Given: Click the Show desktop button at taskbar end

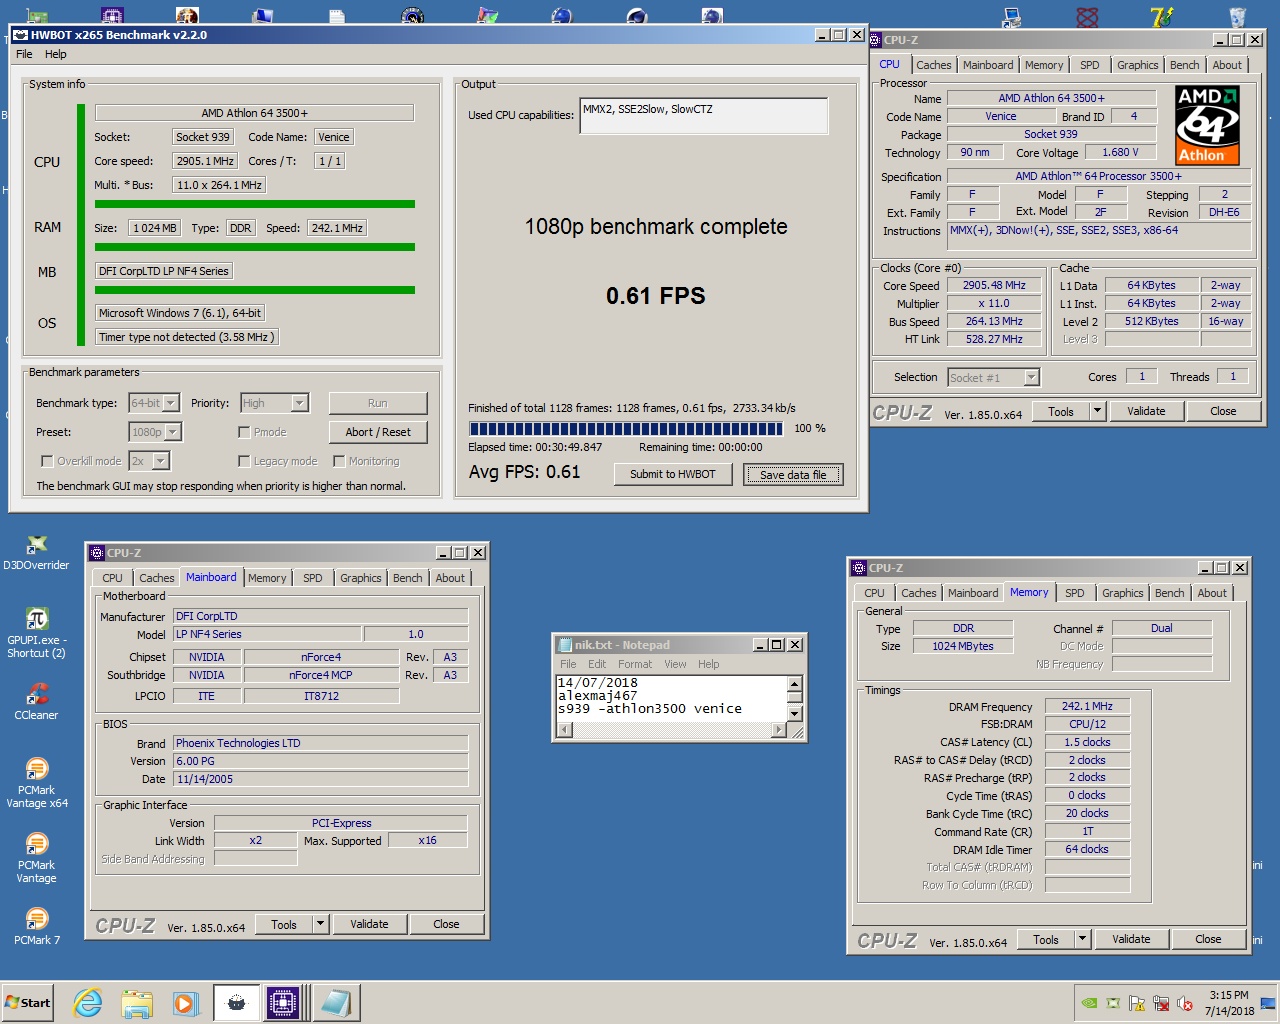Looking at the screenshot, I should [1269, 1003].
